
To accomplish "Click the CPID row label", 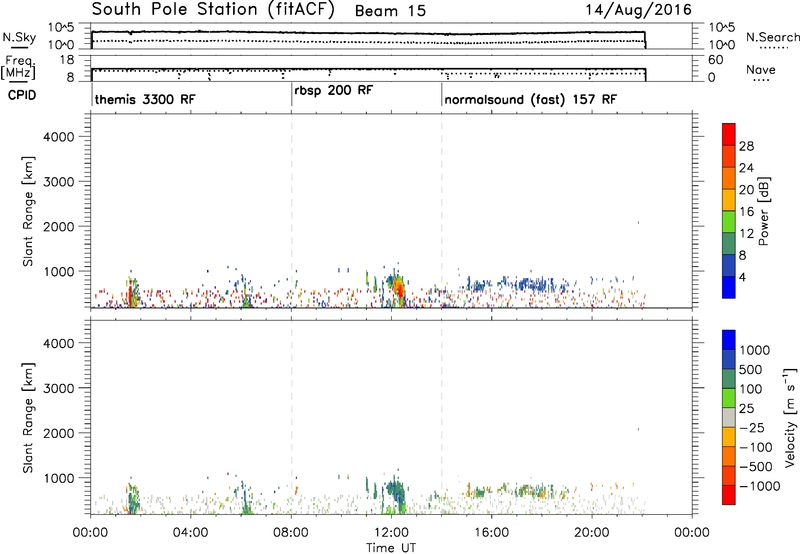I will pyautogui.click(x=22, y=95).
